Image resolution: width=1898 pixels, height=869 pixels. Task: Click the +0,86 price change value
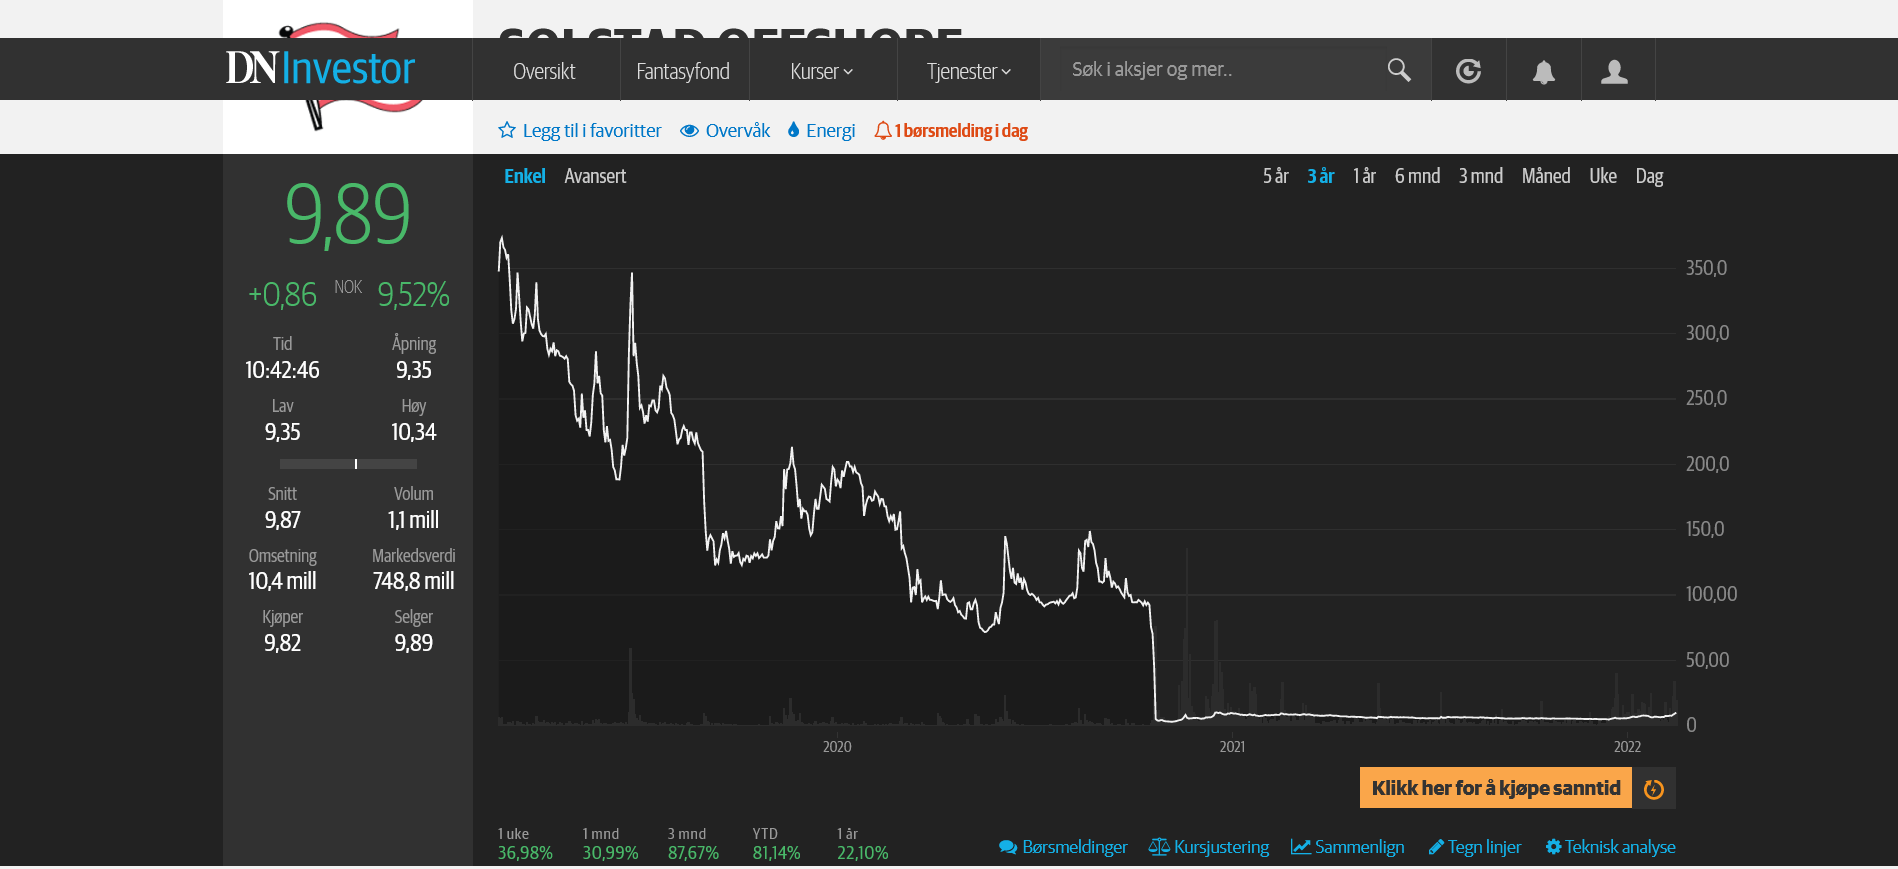[282, 295]
